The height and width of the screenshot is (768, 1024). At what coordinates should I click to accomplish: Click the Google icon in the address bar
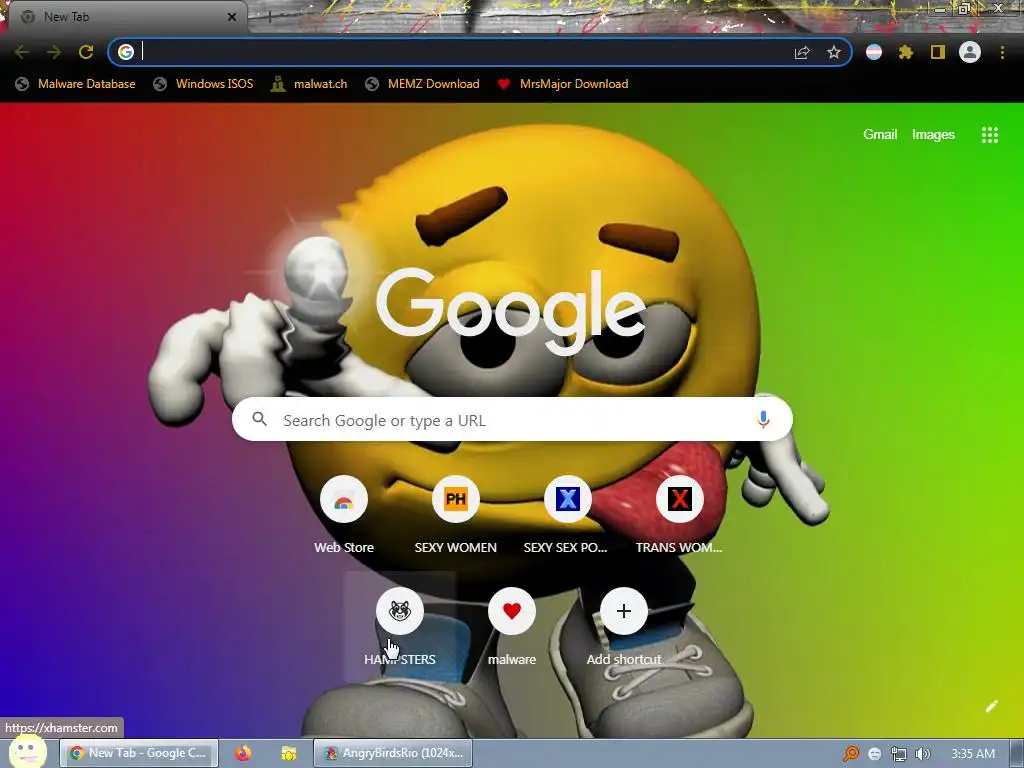[x=125, y=52]
